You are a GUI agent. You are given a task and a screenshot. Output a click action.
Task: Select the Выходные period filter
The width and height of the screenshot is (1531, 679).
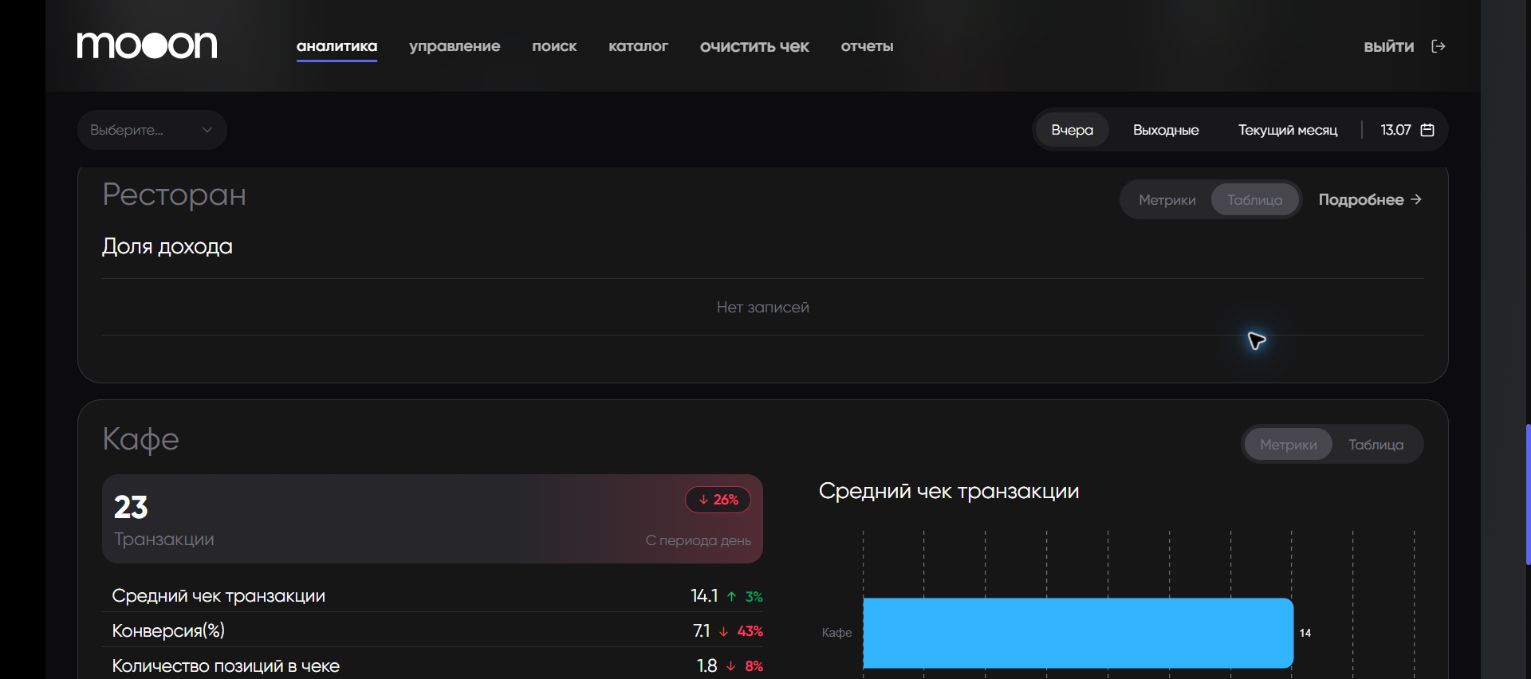click(x=1166, y=130)
